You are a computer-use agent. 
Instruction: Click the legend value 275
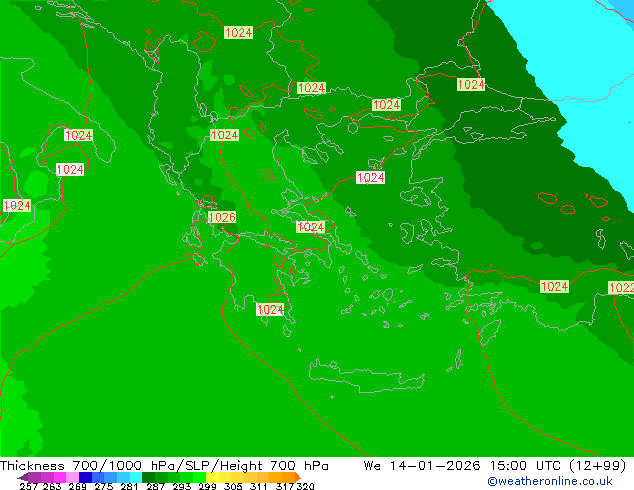104,486
